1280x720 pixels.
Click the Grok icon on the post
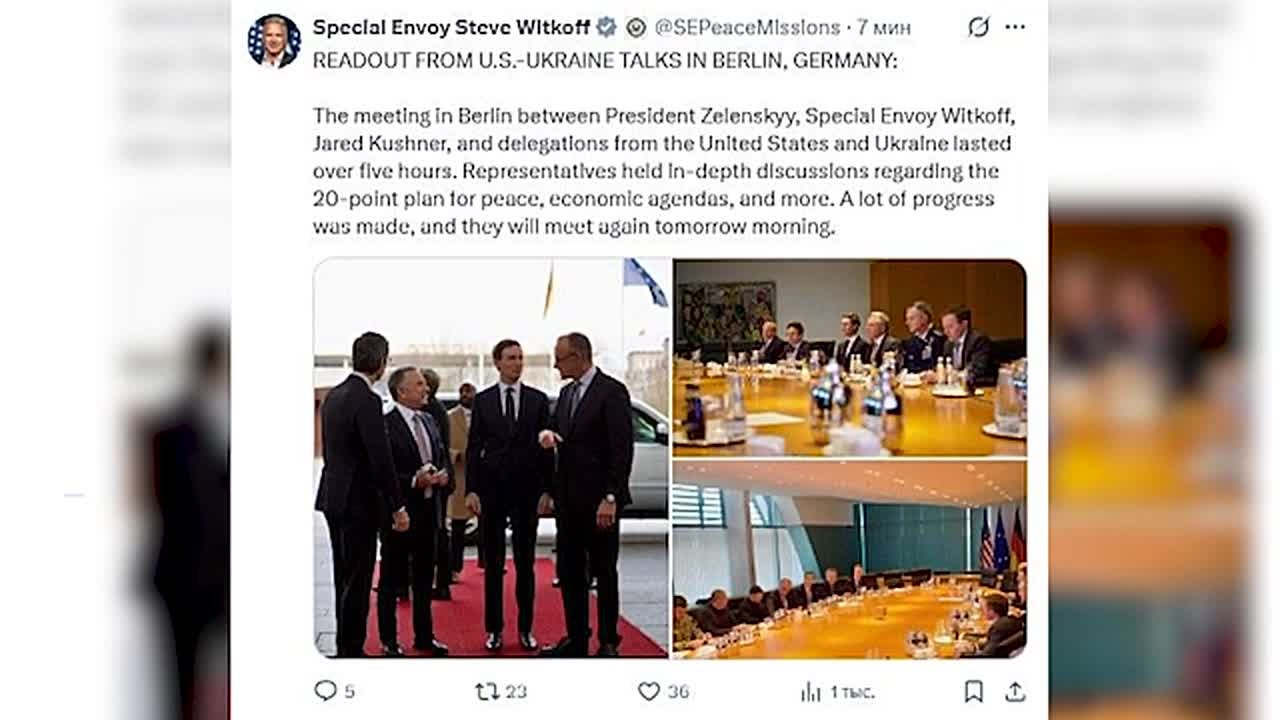(978, 27)
